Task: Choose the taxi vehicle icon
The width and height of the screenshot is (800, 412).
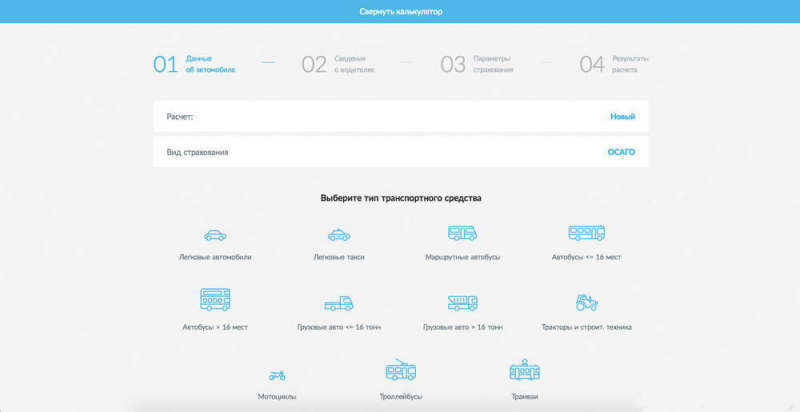Action: tap(339, 235)
